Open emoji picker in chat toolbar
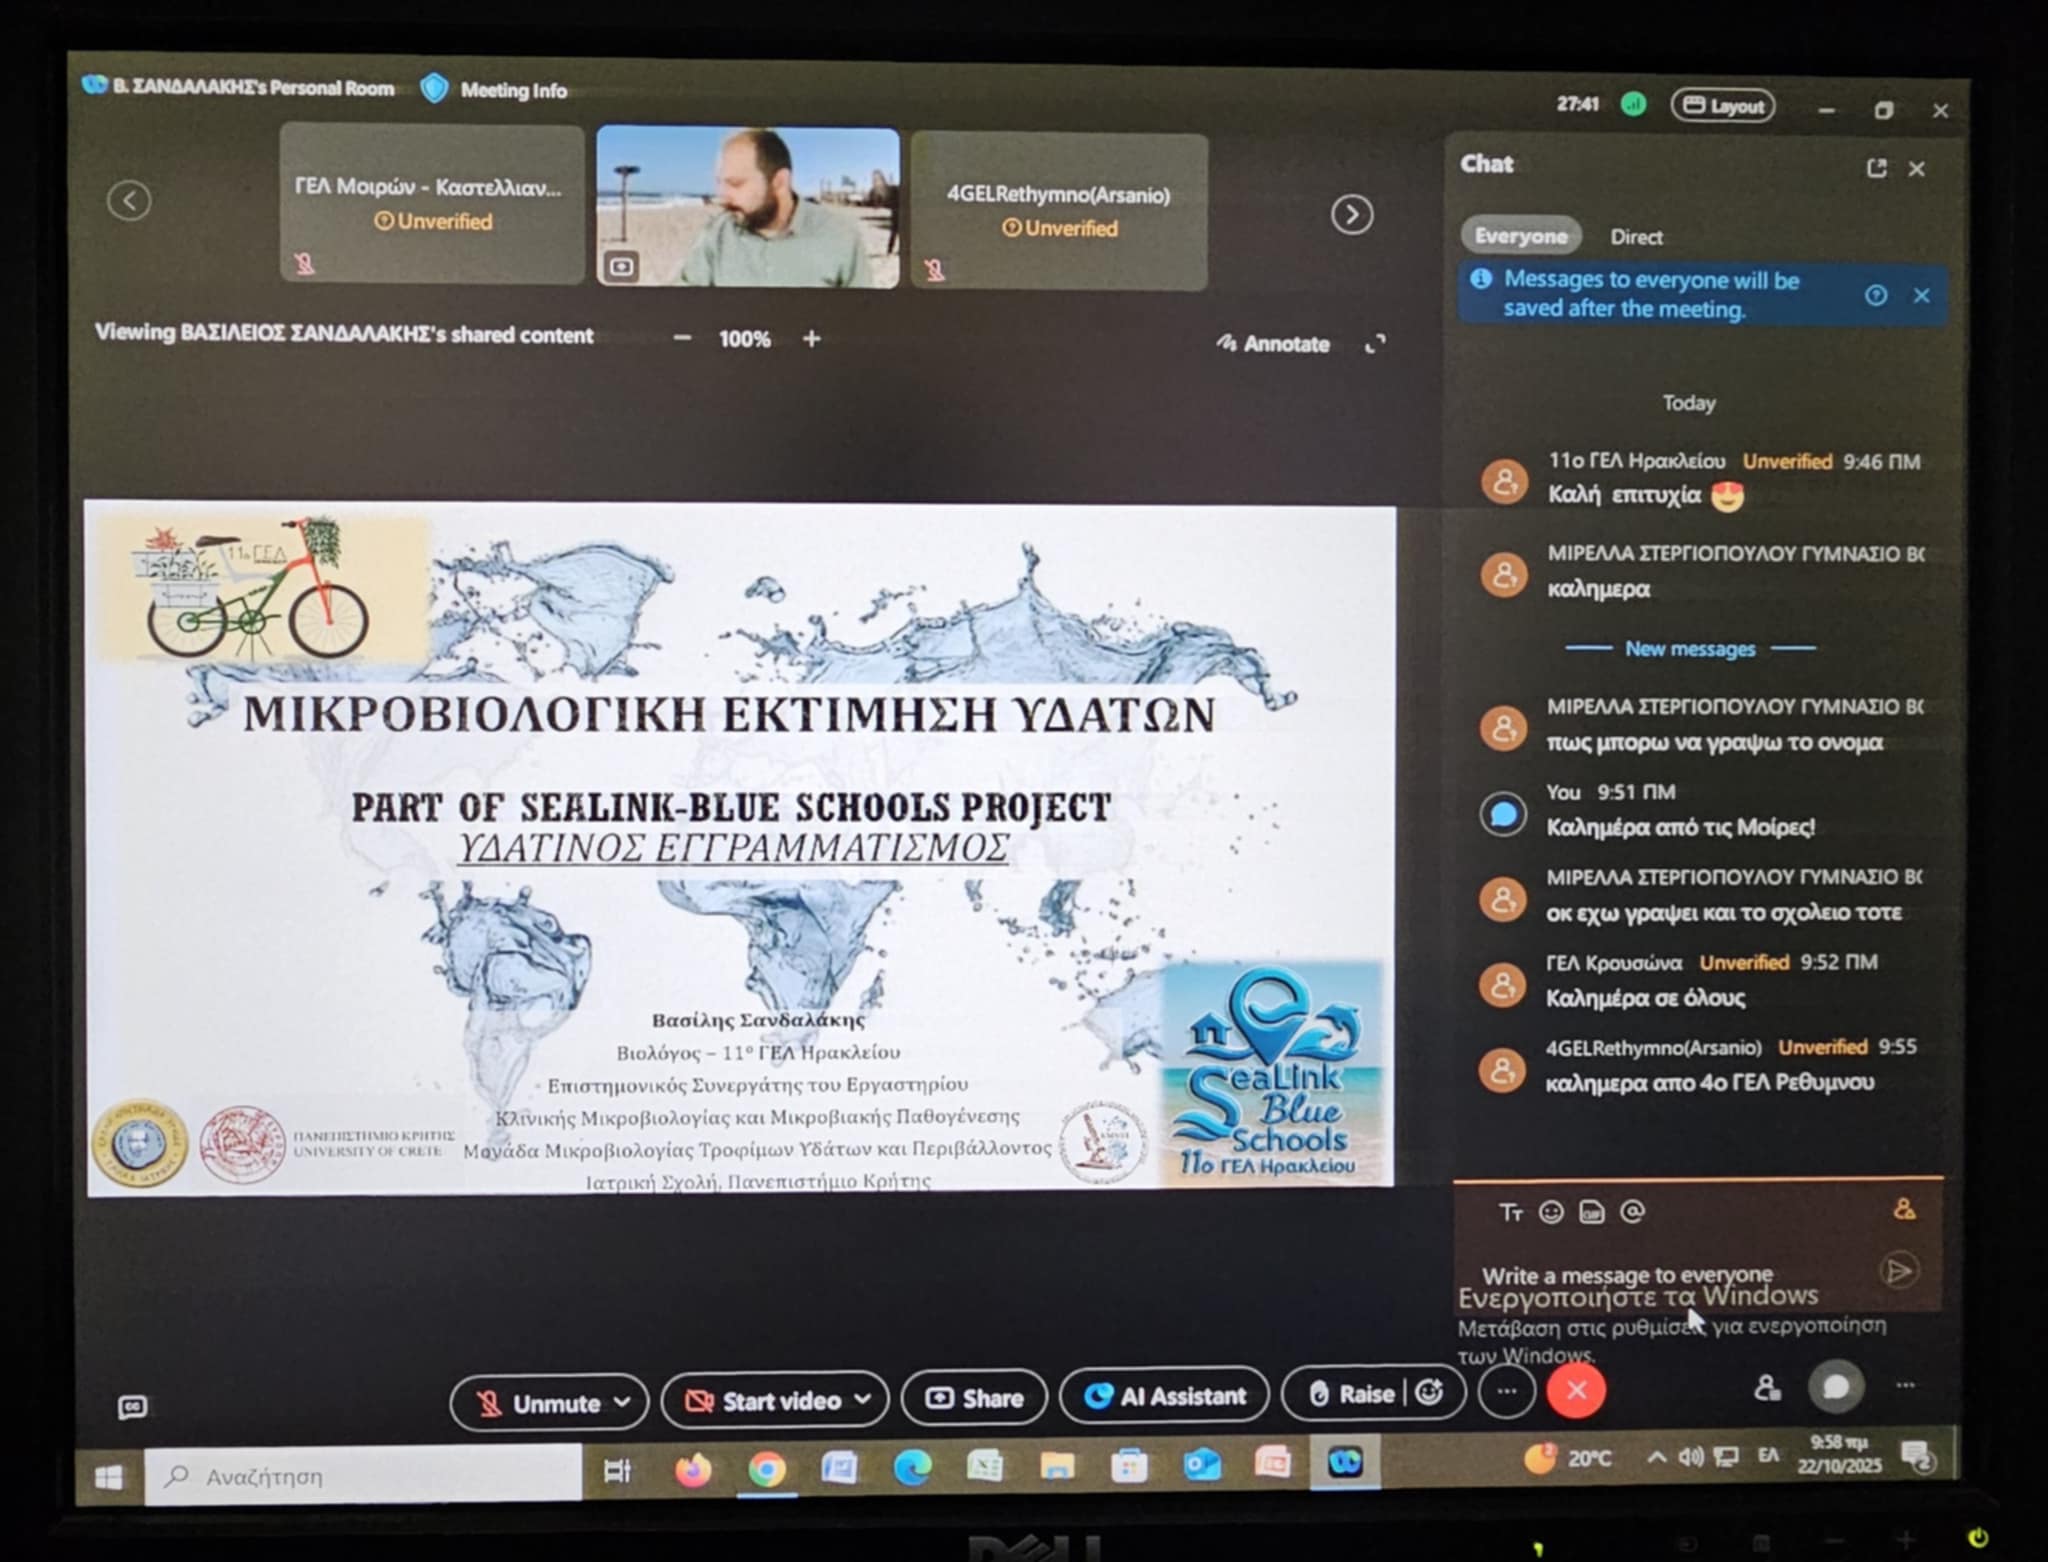 [x=1551, y=1212]
